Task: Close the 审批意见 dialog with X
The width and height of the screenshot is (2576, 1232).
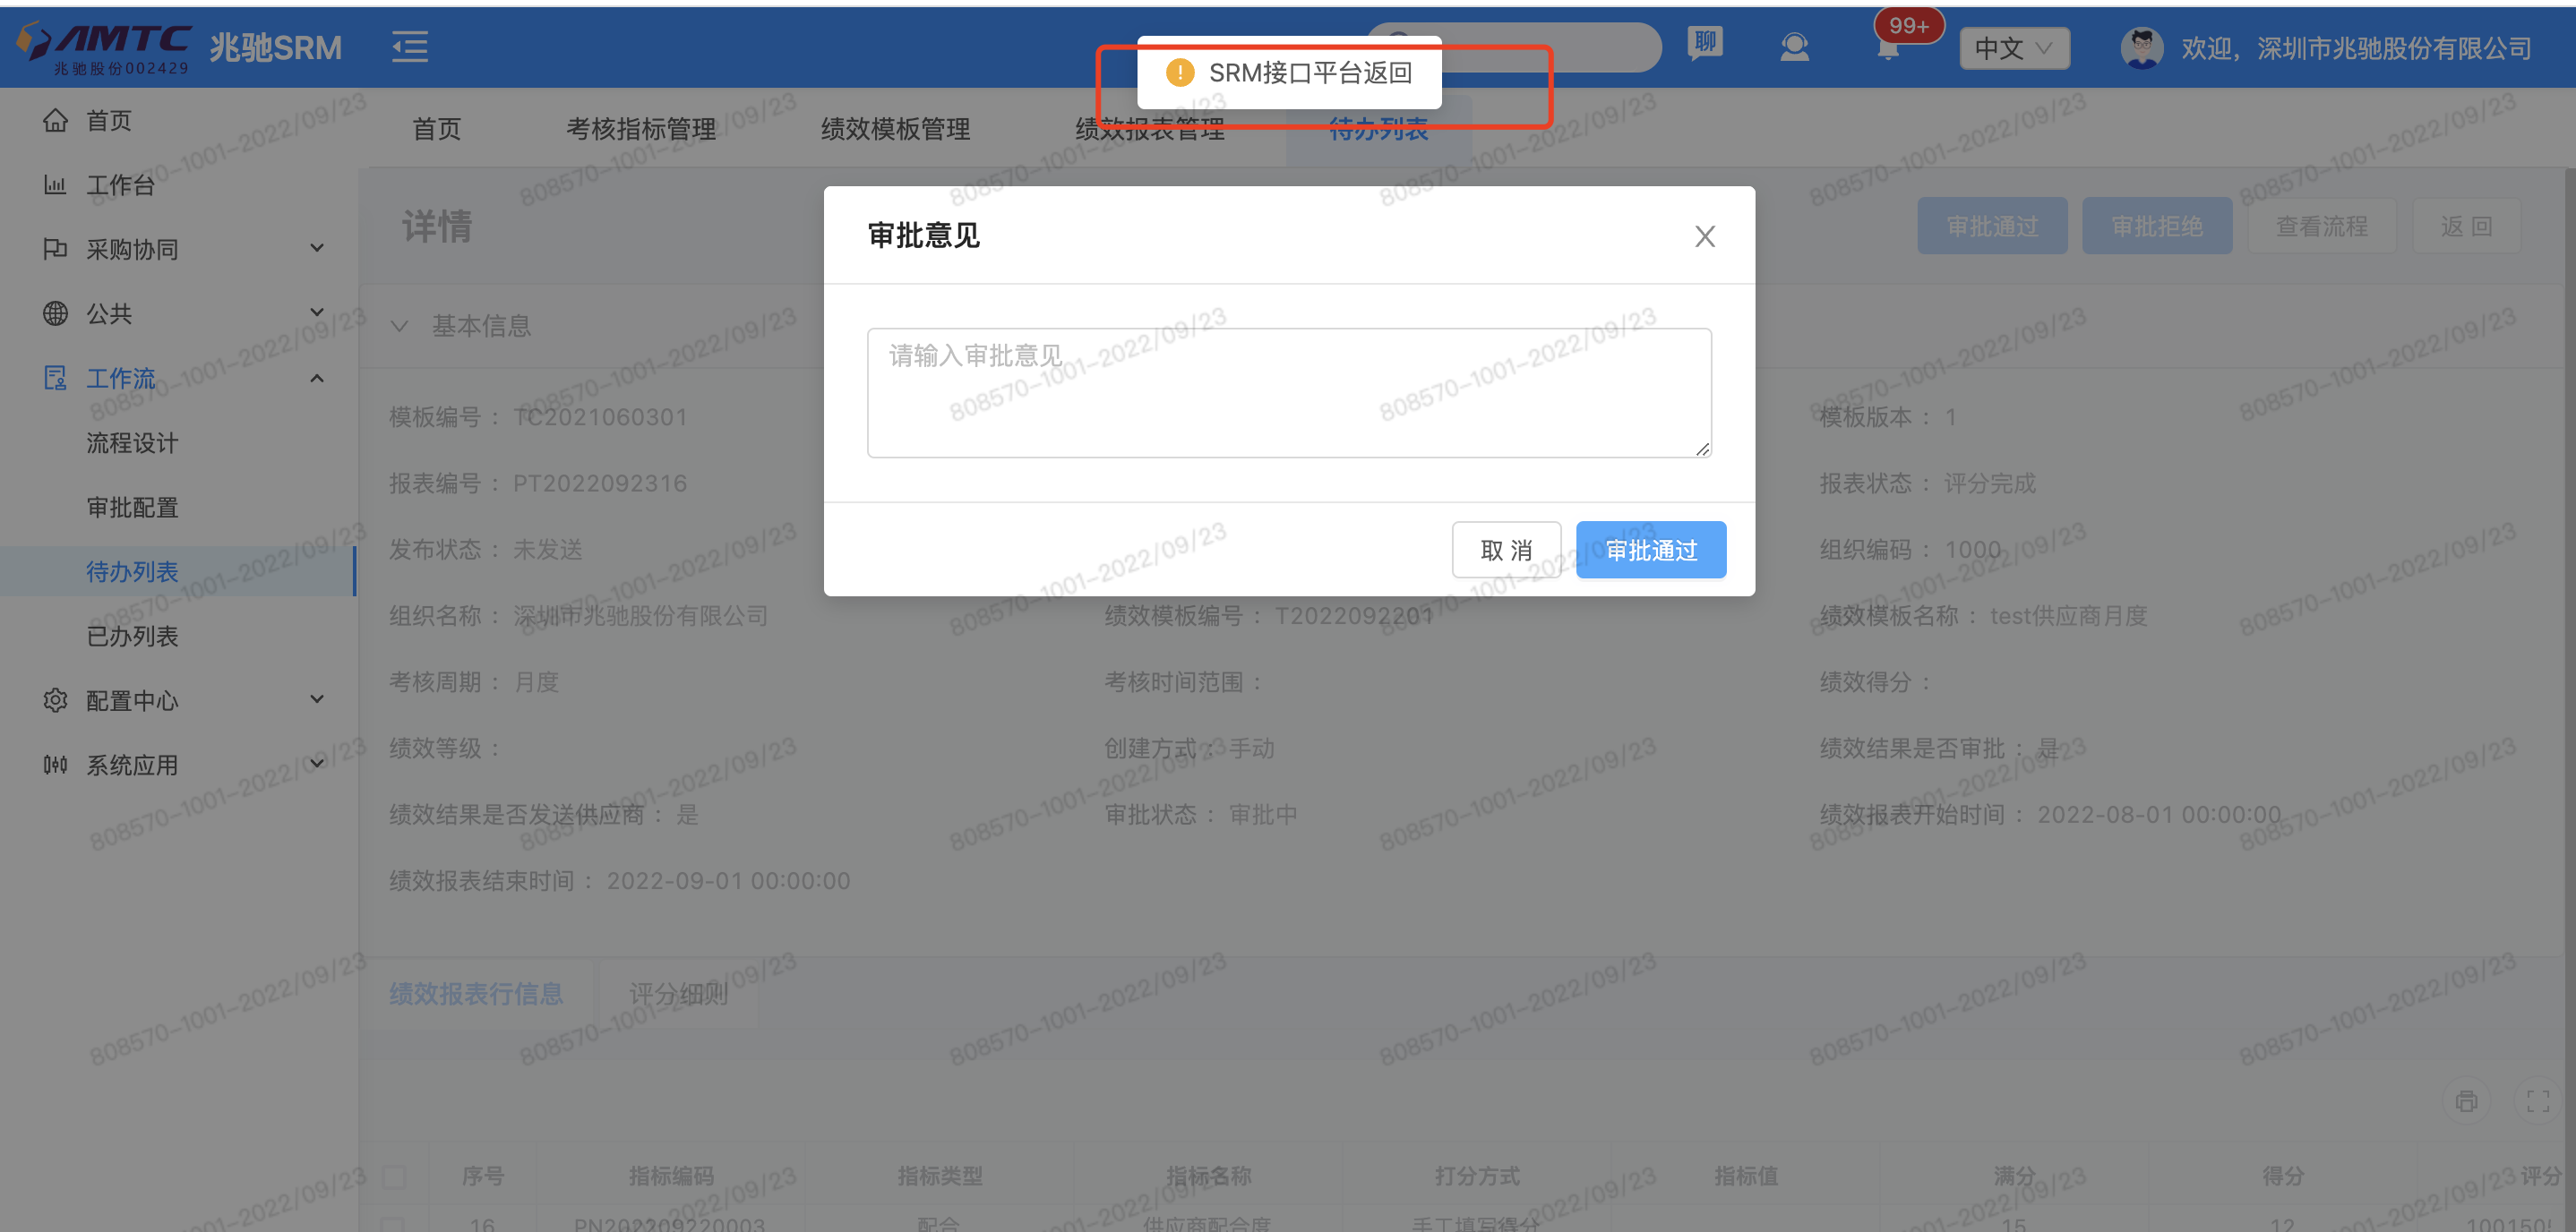Action: (x=1705, y=236)
